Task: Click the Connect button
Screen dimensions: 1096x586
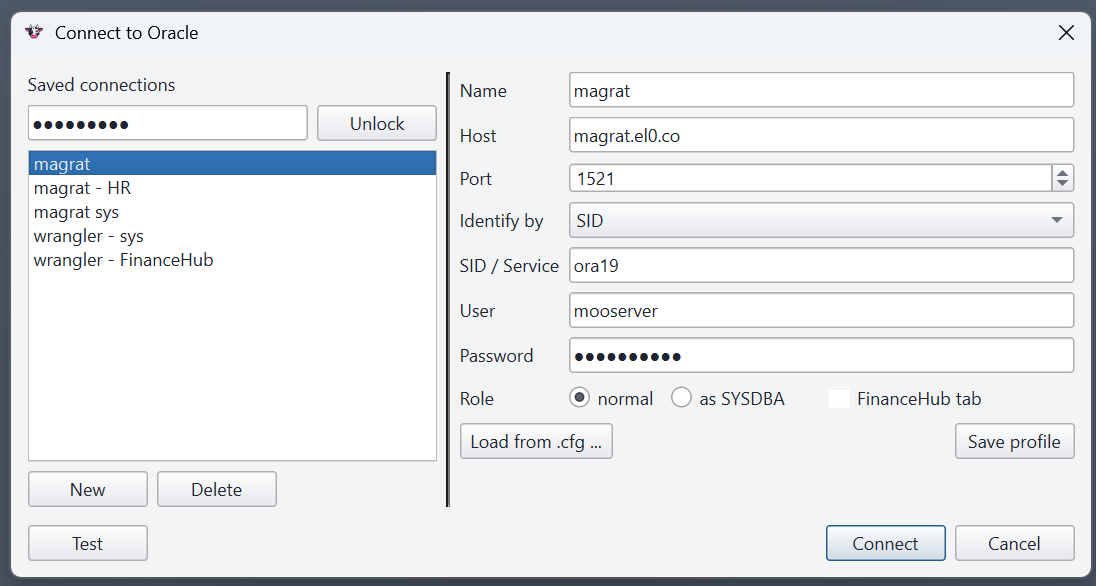Action: [886, 543]
